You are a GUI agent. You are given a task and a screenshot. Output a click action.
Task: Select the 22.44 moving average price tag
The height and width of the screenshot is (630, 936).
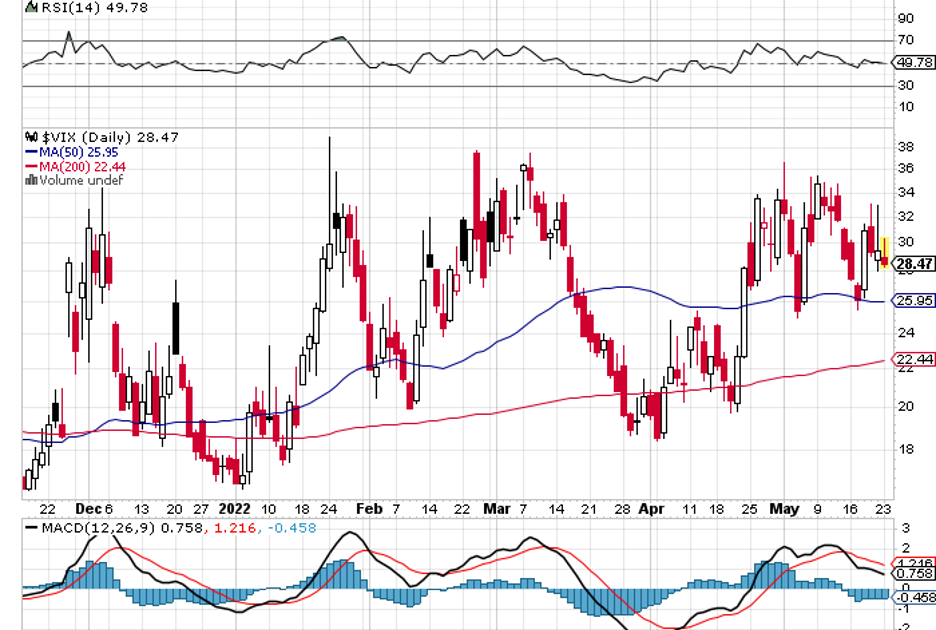tap(916, 360)
